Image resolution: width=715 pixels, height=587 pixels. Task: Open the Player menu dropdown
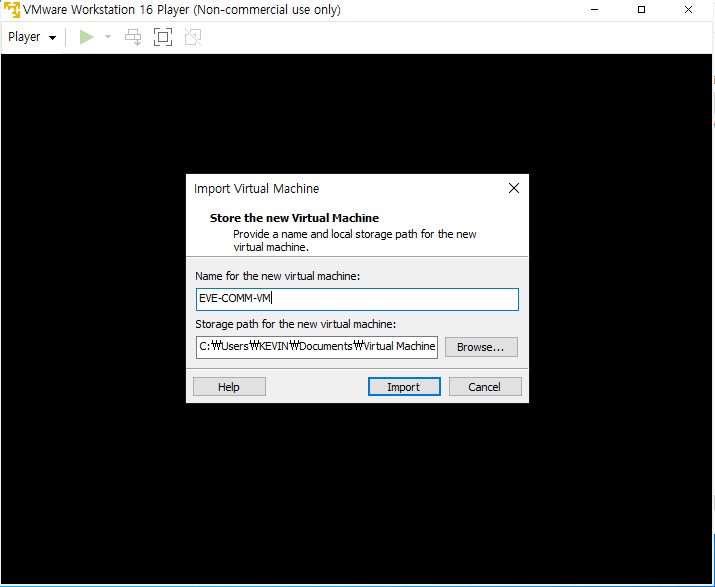tap(32, 37)
